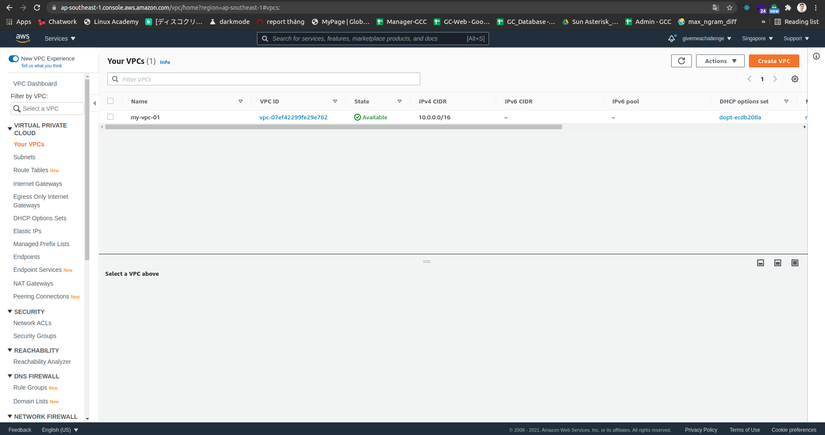The image size is (825, 435).
Task: Open Subnets in sidebar
Action: point(24,157)
